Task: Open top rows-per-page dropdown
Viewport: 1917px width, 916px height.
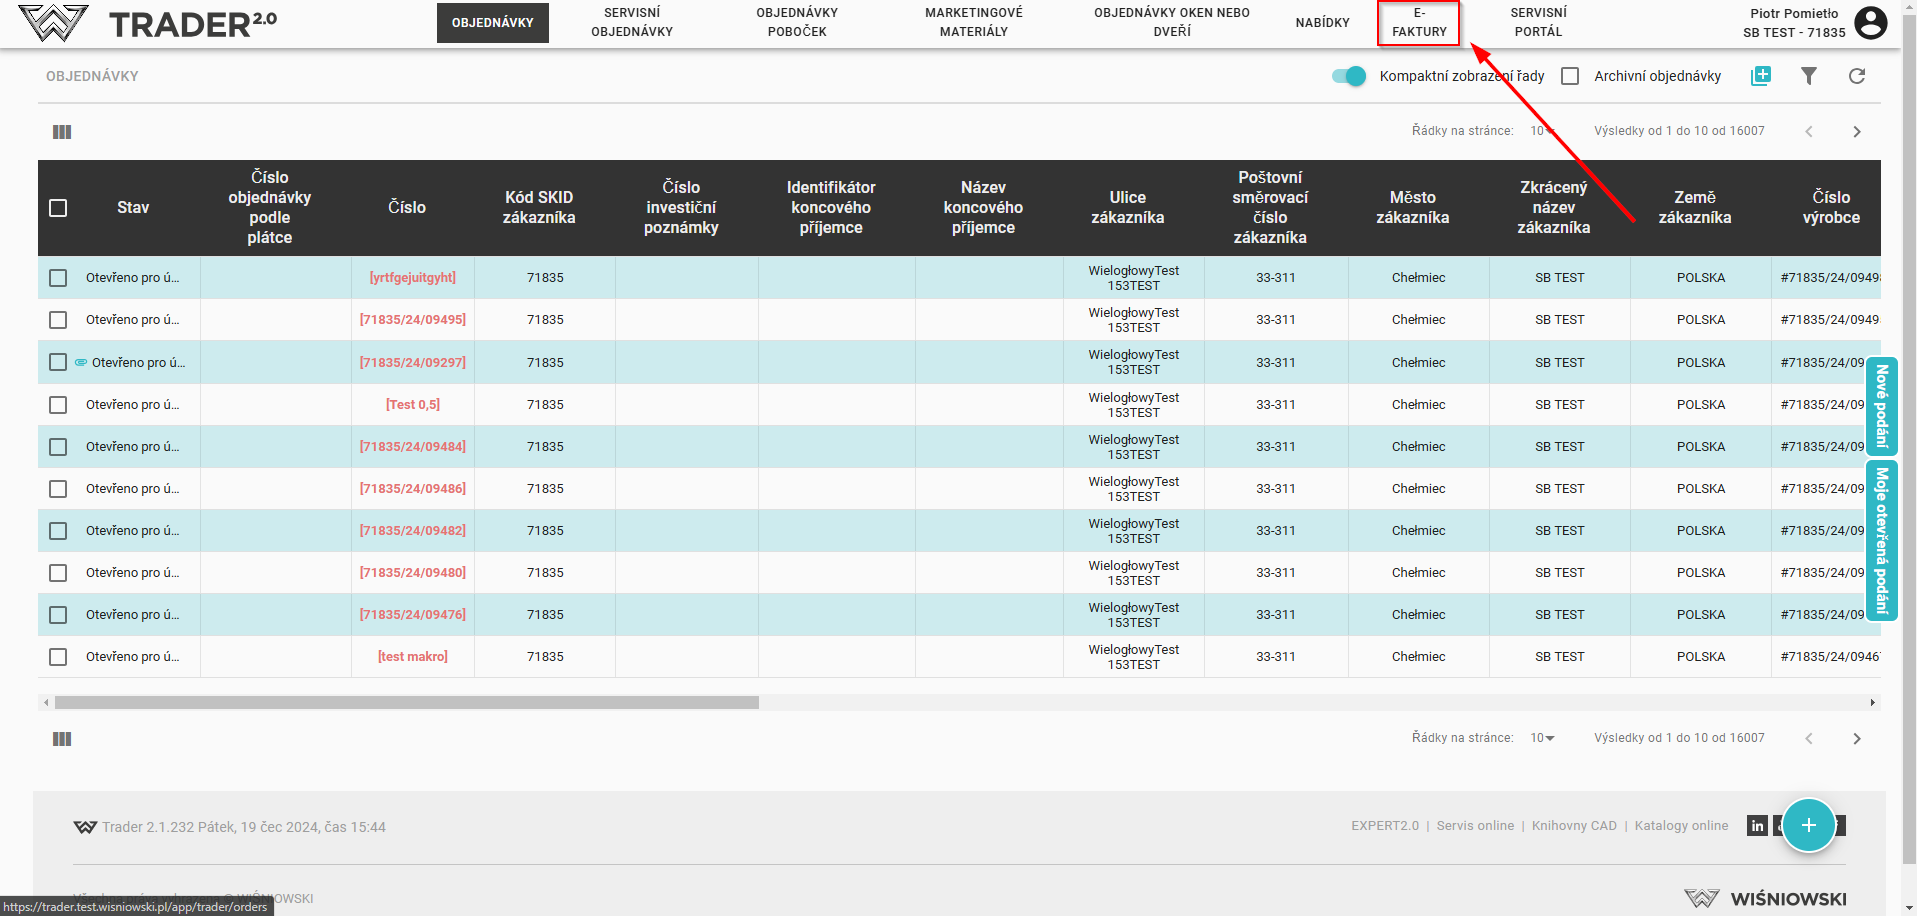Action: click(1541, 131)
